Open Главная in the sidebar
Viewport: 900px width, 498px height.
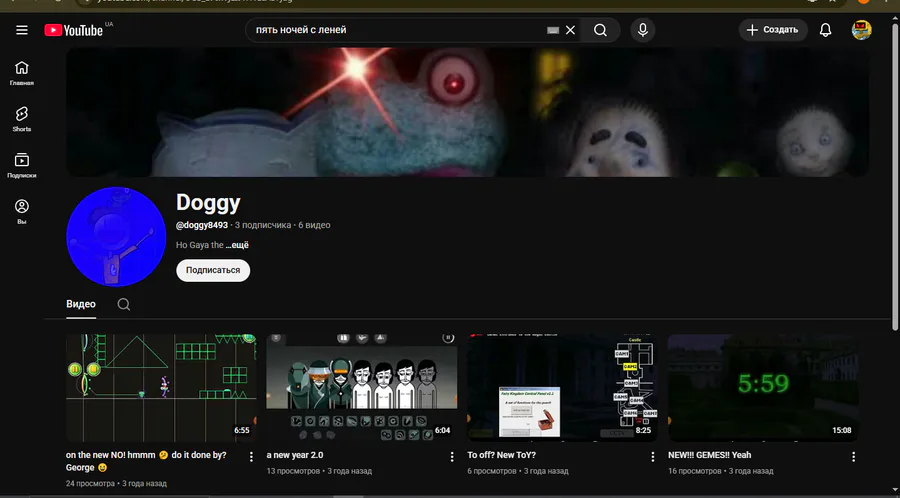22,73
